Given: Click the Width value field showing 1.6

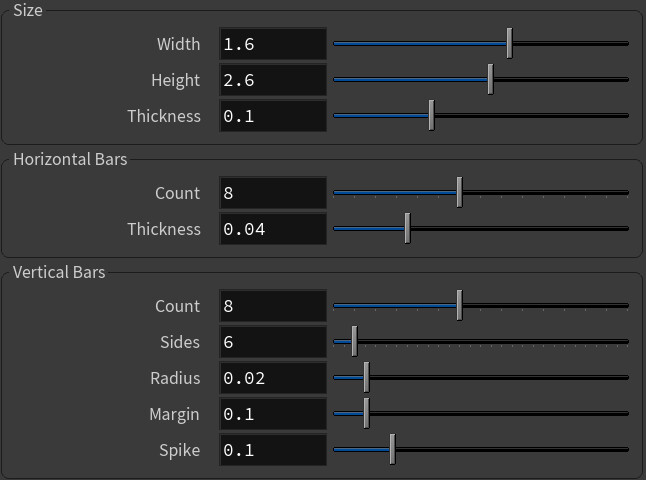Looking at the screenshot, I should 273,44.
